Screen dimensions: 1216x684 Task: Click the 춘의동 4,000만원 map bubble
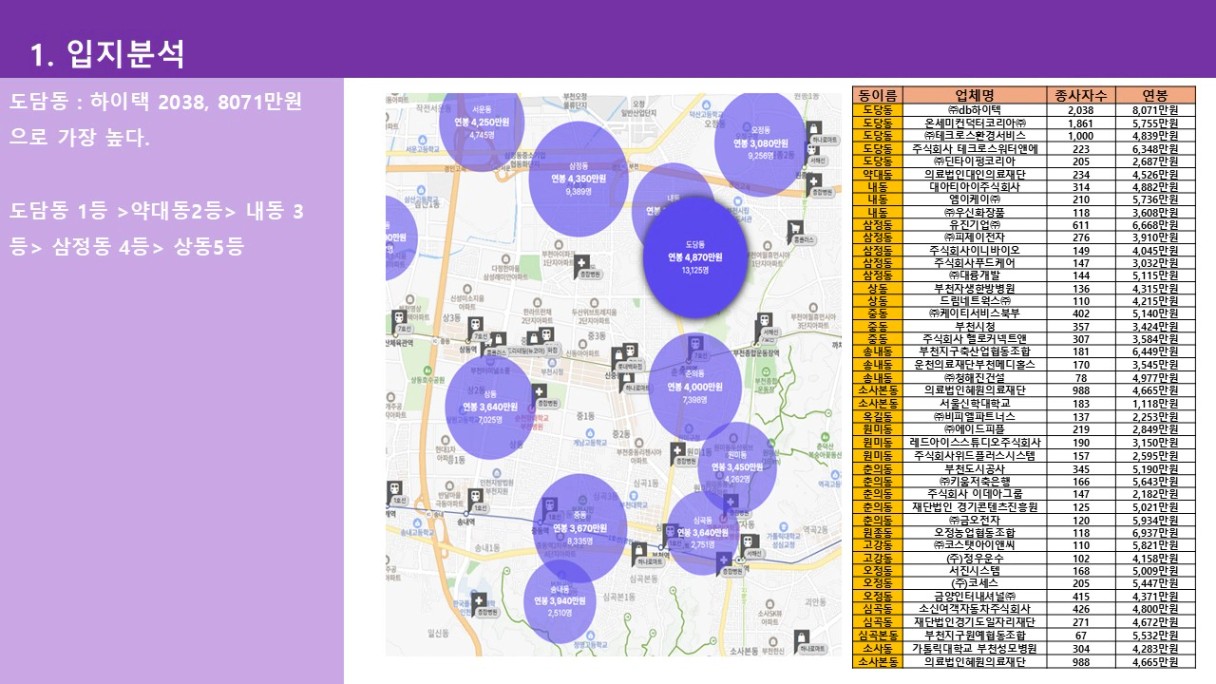point(696,387)
